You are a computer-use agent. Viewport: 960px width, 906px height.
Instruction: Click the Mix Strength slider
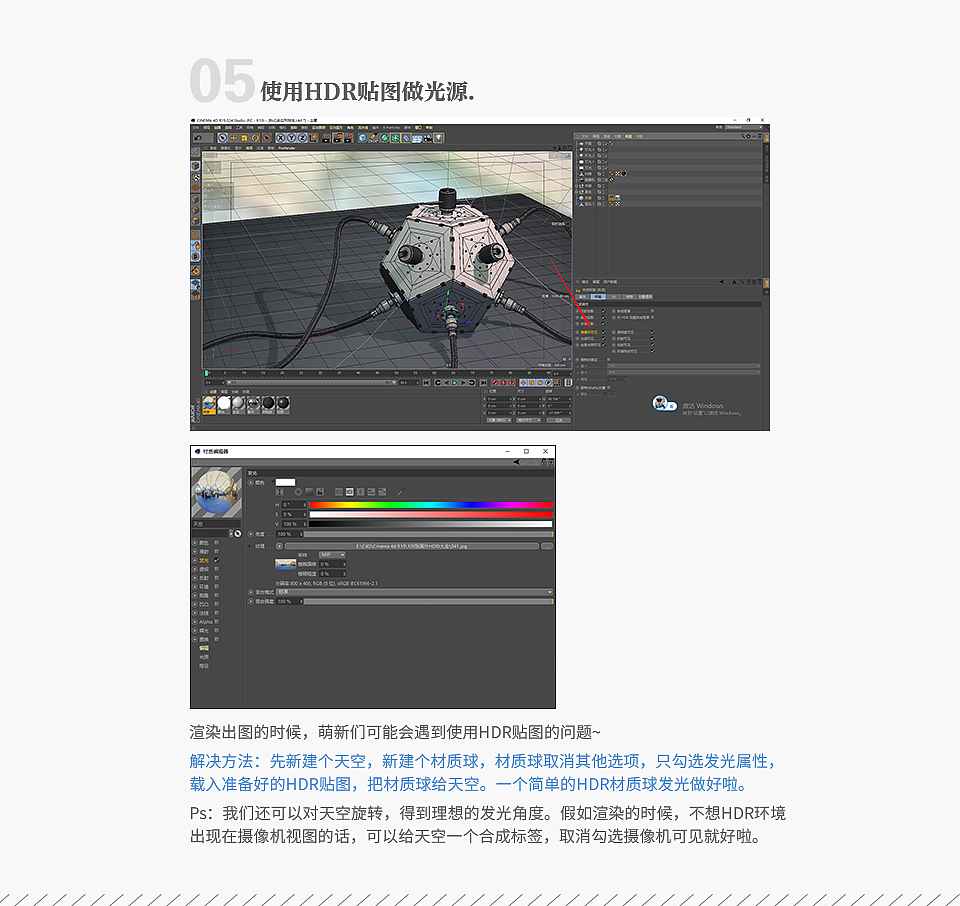(427, 602)
